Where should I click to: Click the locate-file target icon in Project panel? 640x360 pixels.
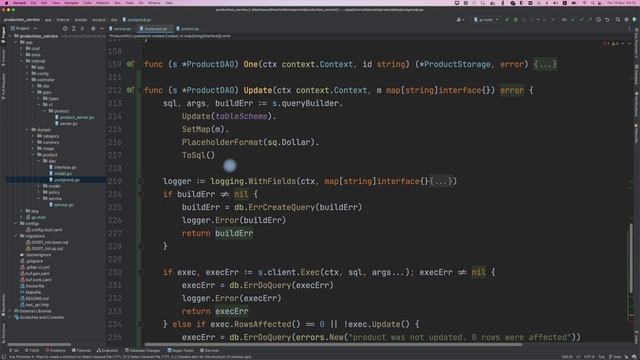(x=65, y=29)
